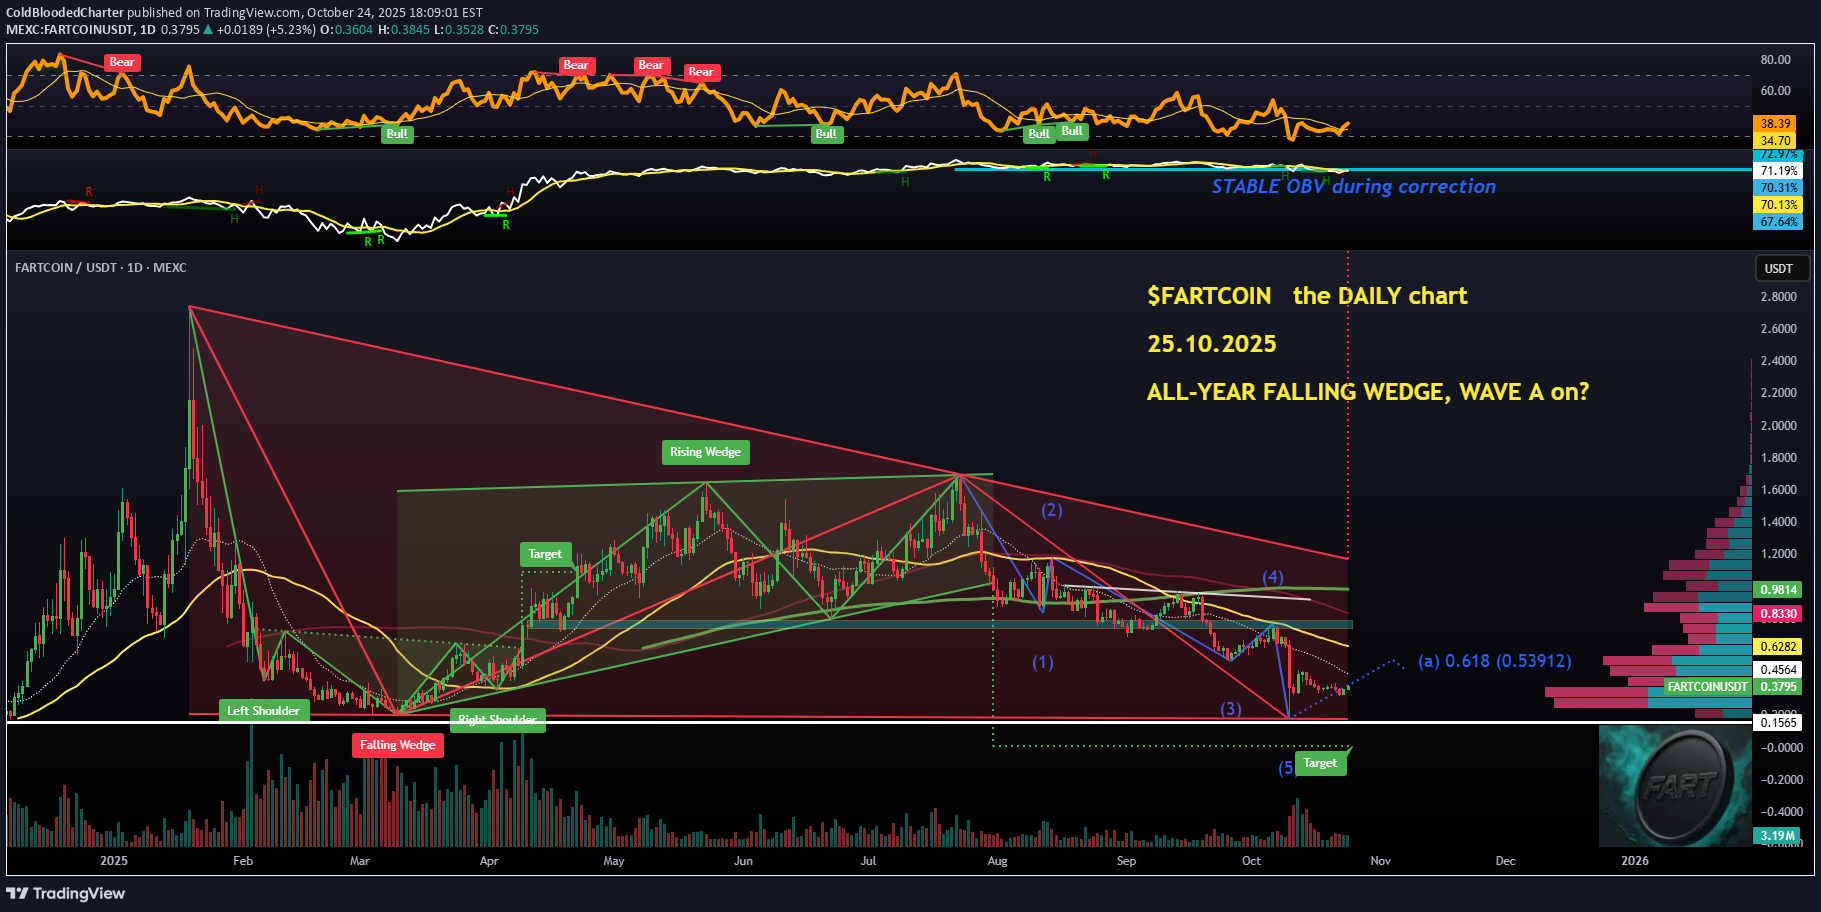The height and width of the screenshot is (912, 1821).
Task: Select the (a) 0.618 Fibonacci target label
Action: click(1494, 661)
